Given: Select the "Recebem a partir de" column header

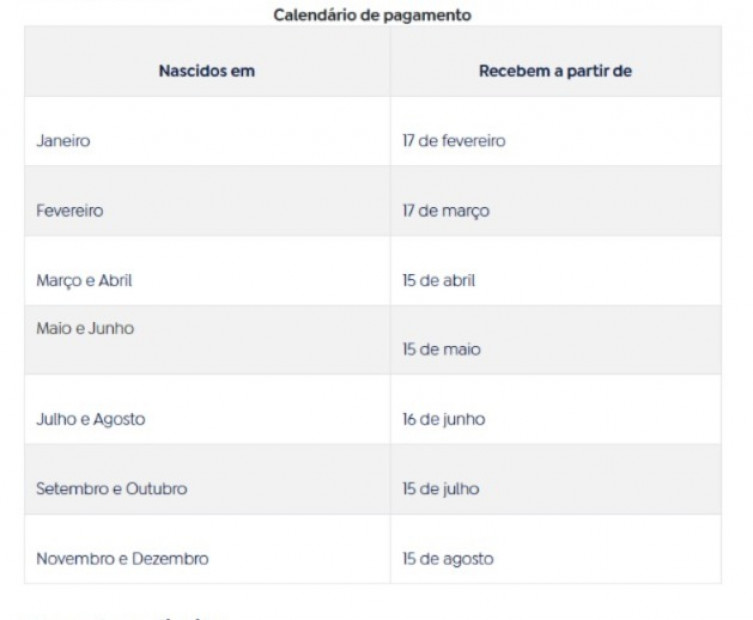Looking at the screenshot, I should (x=555, y=71).
